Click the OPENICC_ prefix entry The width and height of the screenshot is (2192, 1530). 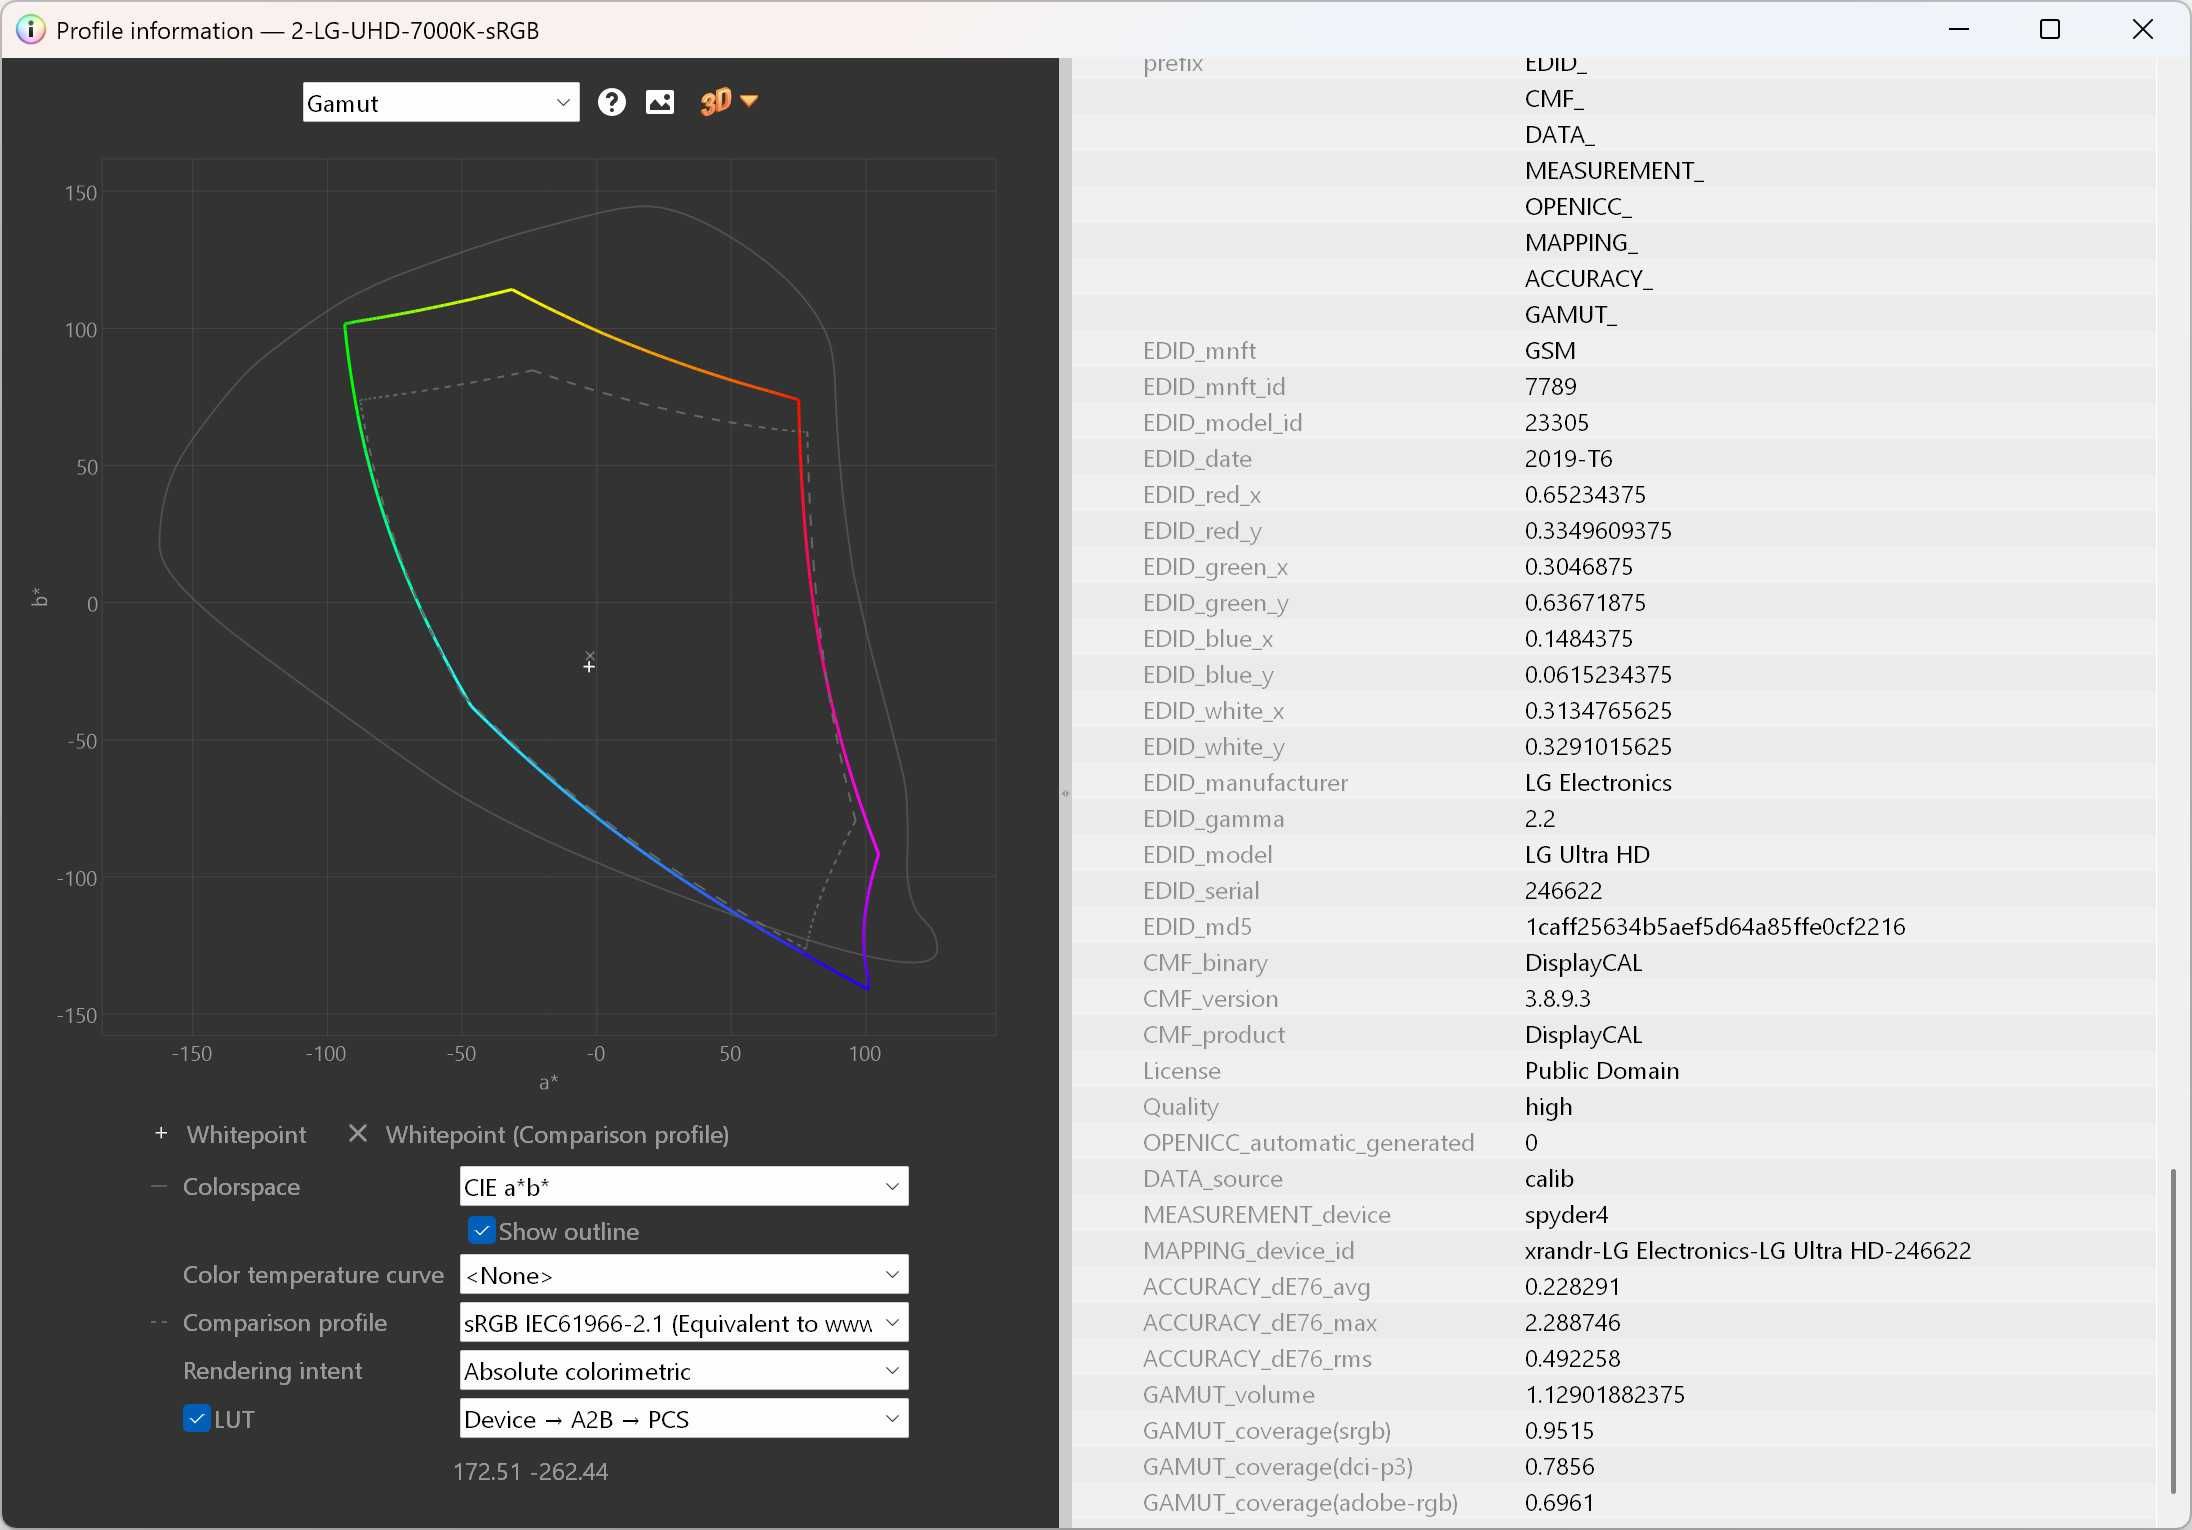1577,206
